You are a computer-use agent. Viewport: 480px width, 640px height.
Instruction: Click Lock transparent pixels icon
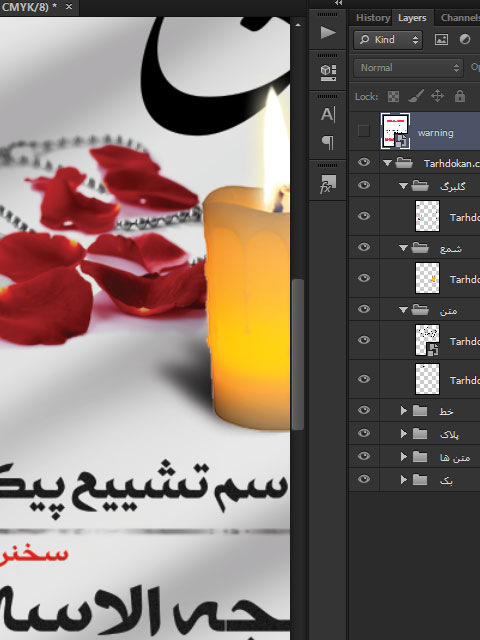click(393, 97)
